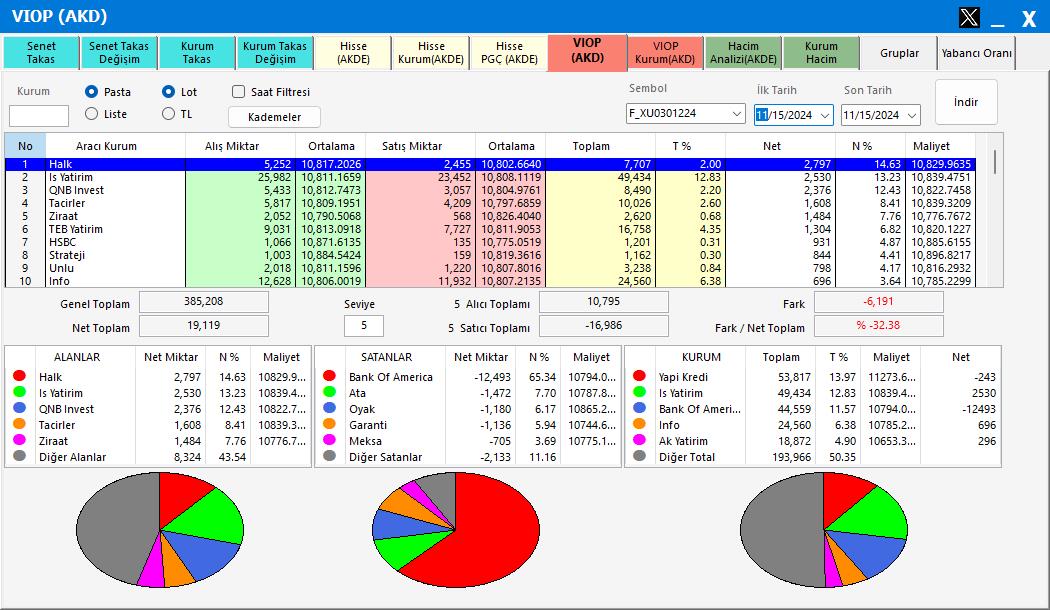Click the Kademeler button

[274, 117]
